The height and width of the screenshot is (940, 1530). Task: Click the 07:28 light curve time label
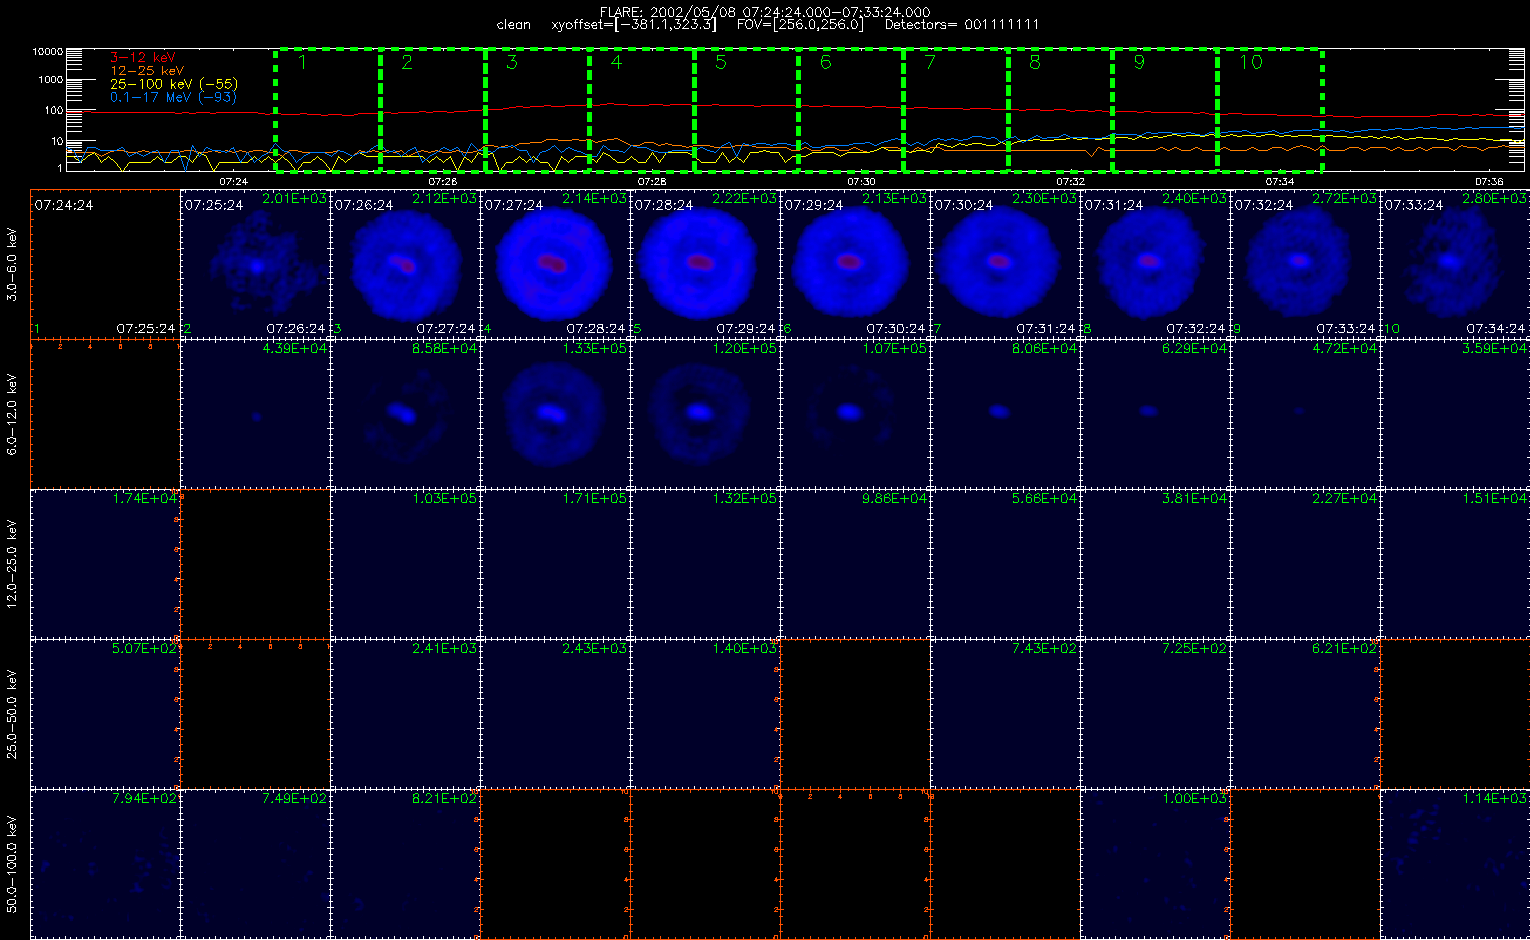tap(651, 182)
